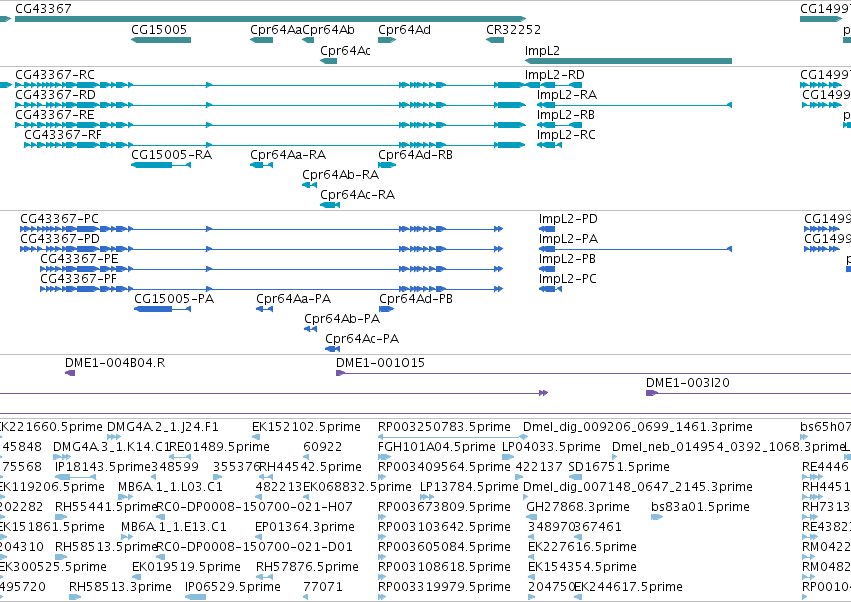The image size is (851, 602).
Task: Select protein Cpr64Ab-PA
Action: pyautogui.click(x=342, y=319)
